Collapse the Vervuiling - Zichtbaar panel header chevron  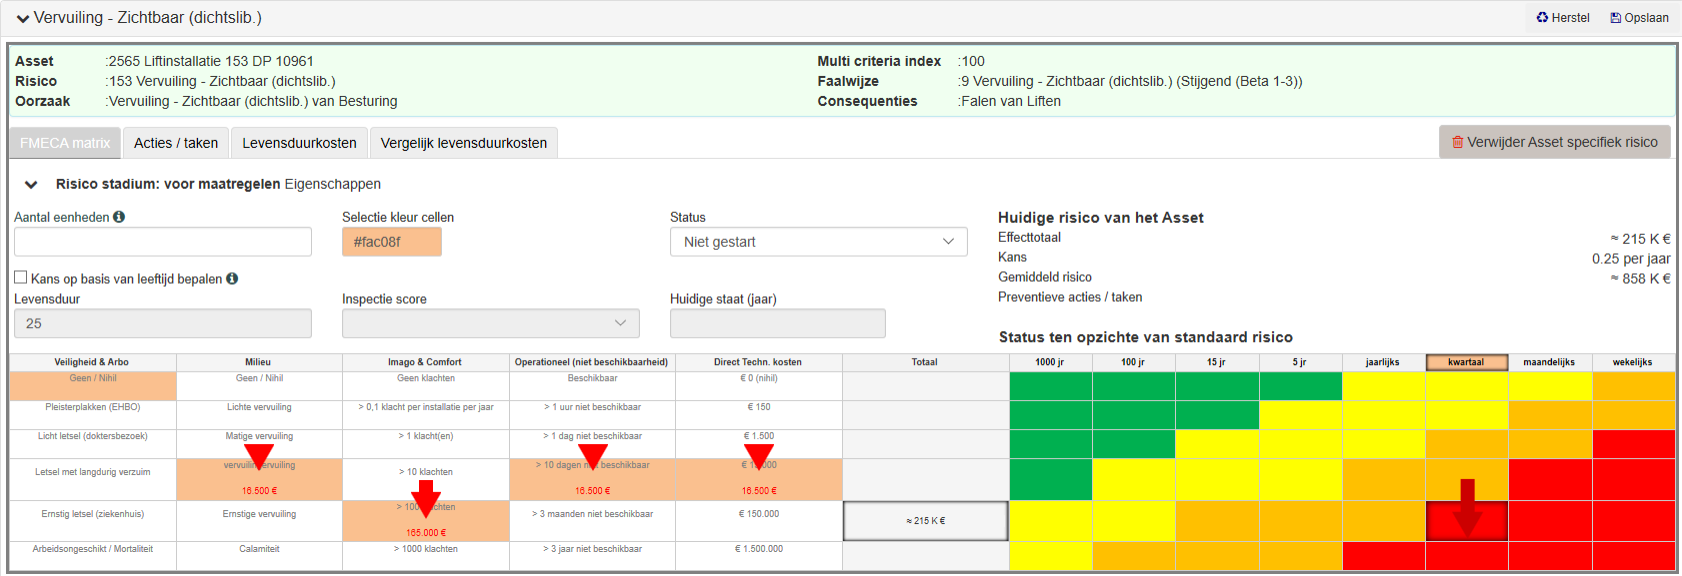pyautogui.click(x=23, y=18)
